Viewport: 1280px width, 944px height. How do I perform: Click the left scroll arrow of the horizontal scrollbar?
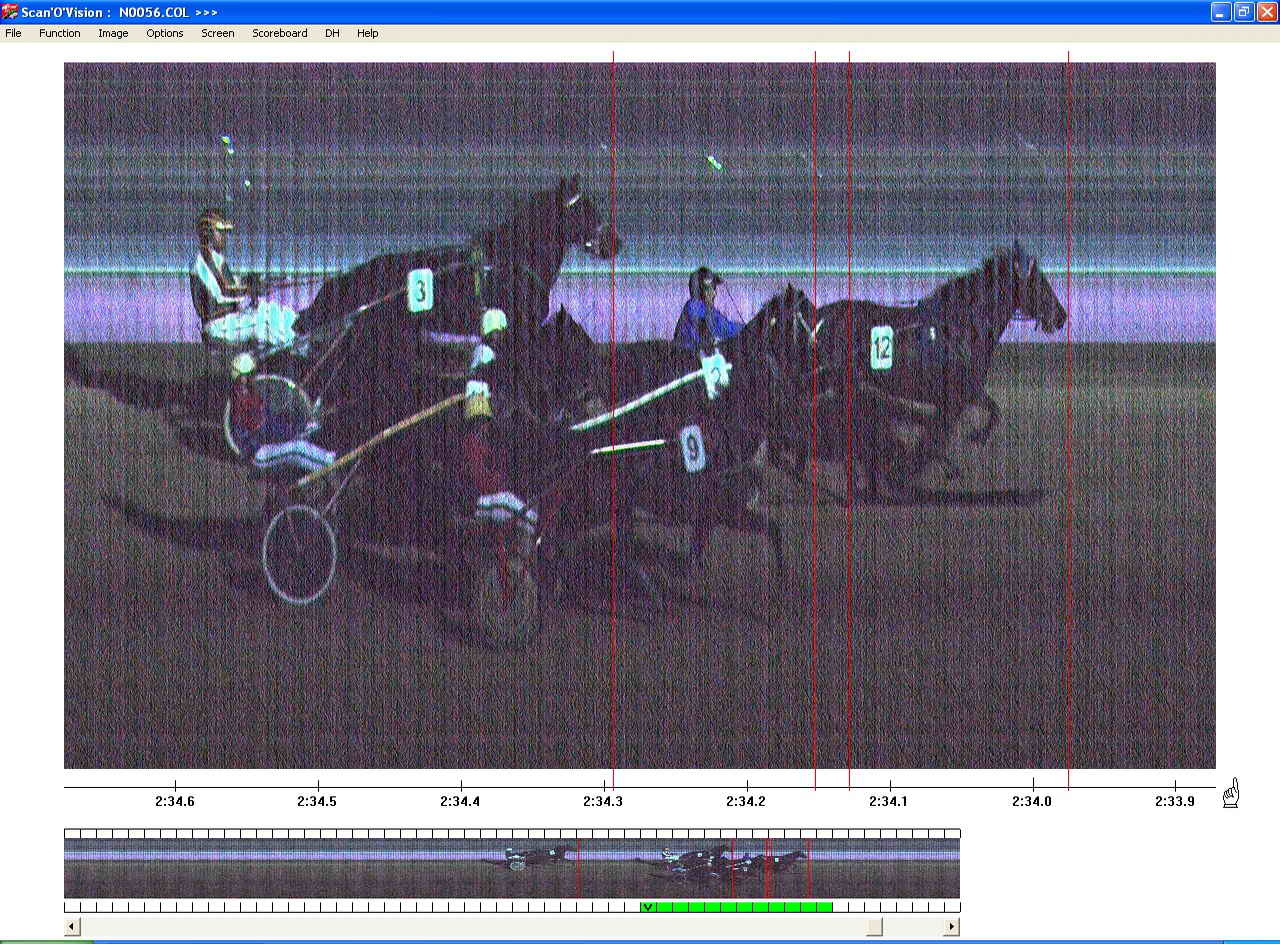(72, 927)
